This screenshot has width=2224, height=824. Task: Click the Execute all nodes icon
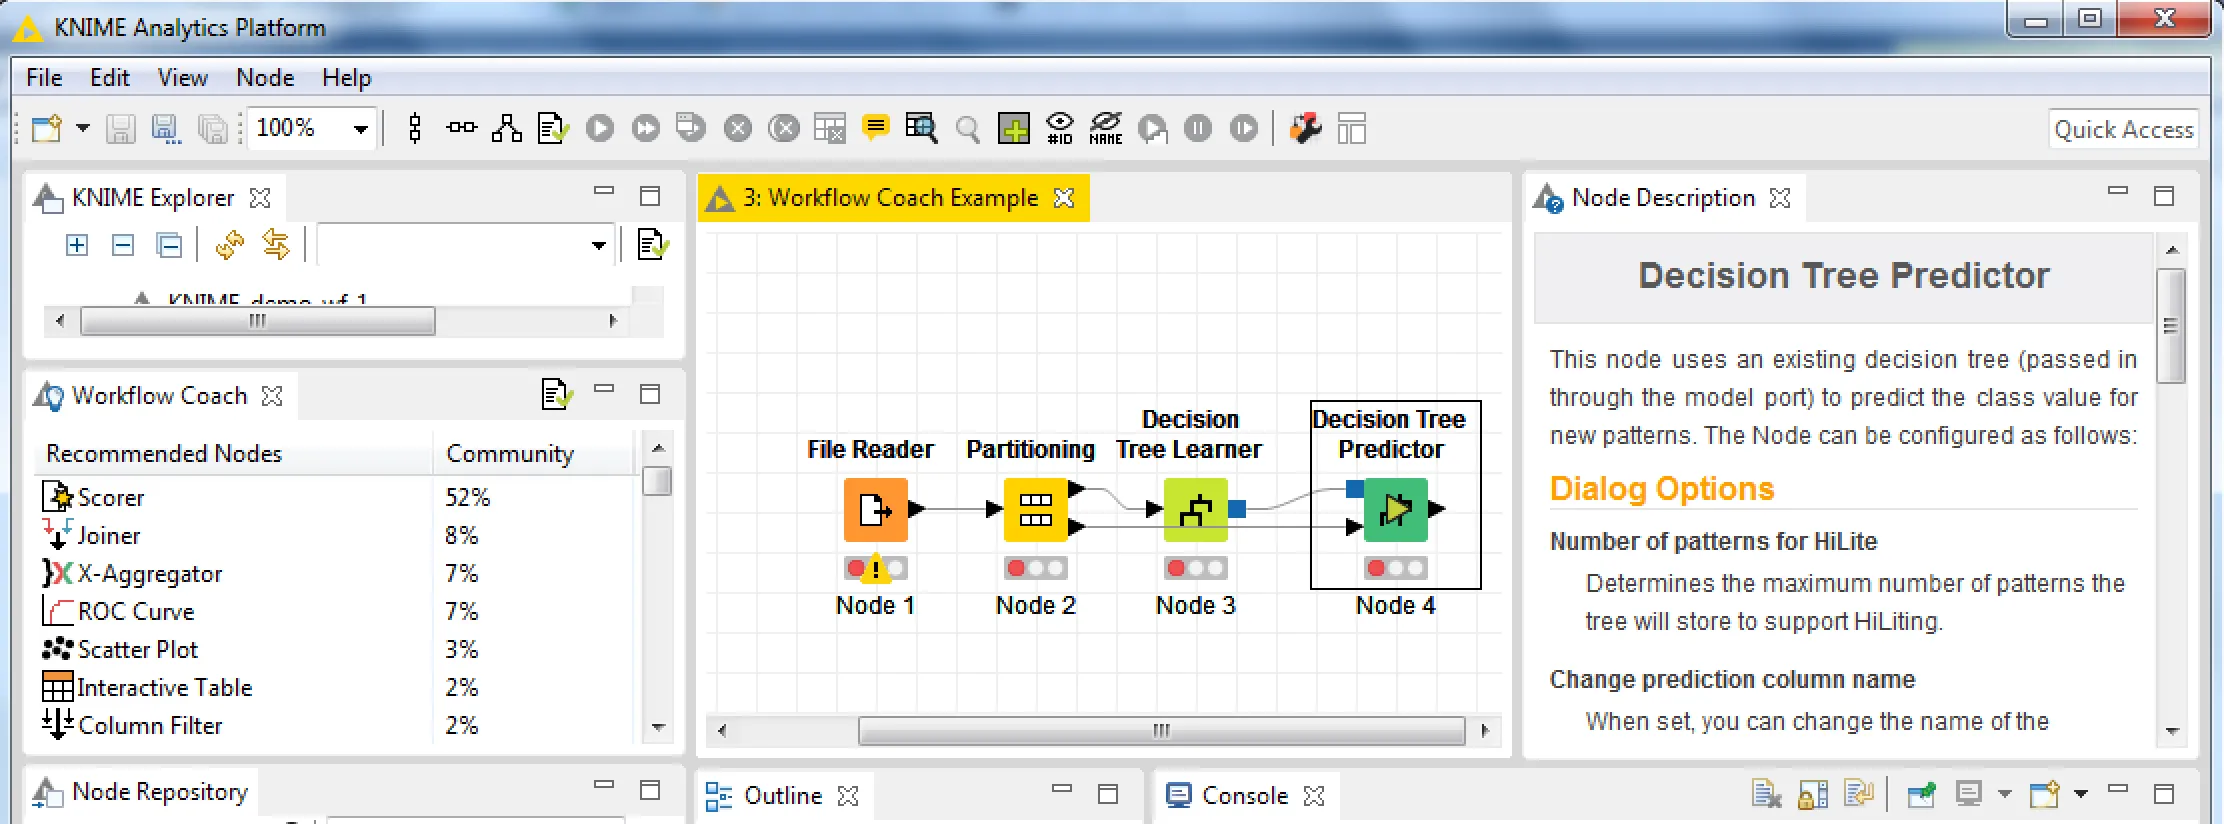click(646, 128)
